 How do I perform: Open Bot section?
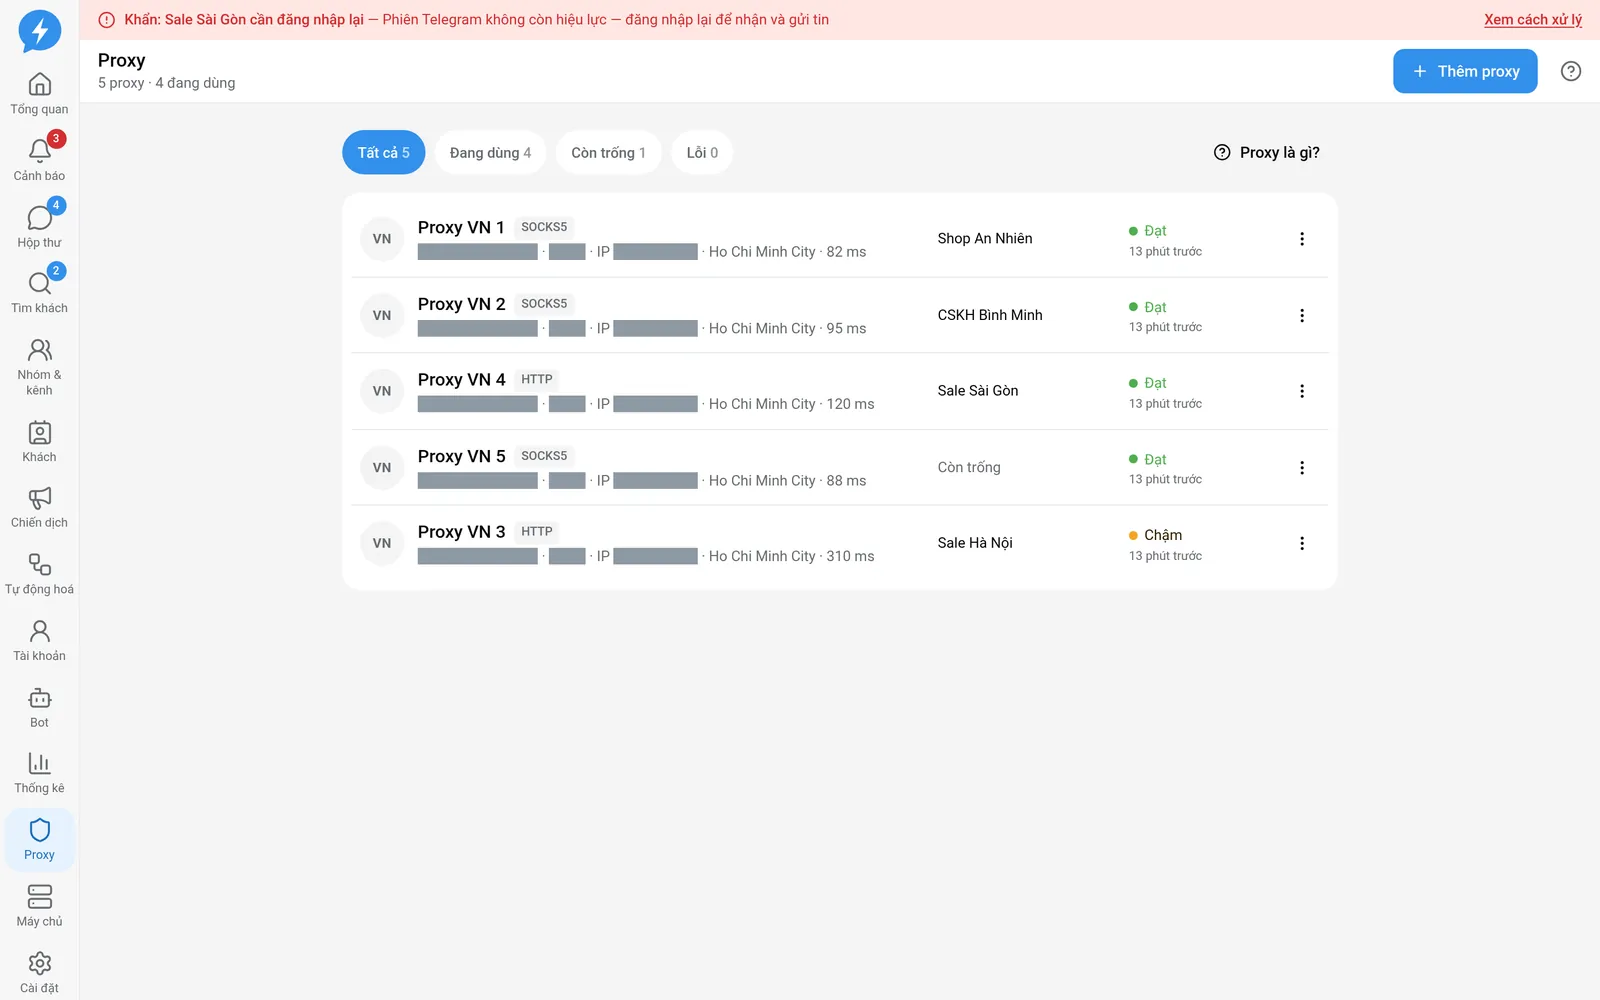click(39, 708)
